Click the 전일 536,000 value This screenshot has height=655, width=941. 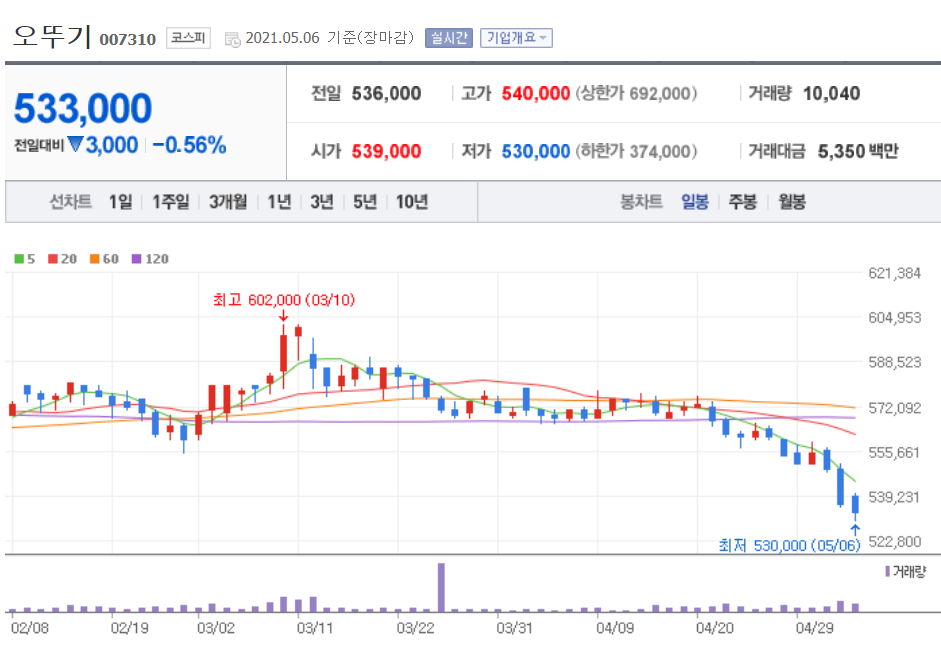coord(386,94)
